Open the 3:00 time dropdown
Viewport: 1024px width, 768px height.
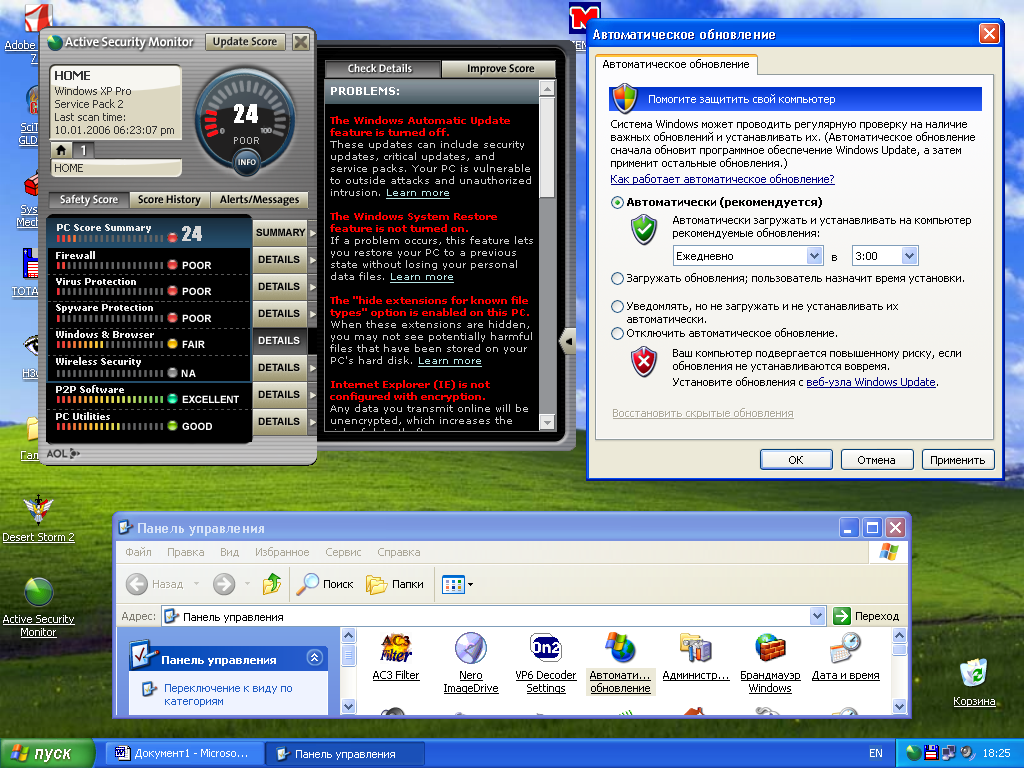pos(909,256)
